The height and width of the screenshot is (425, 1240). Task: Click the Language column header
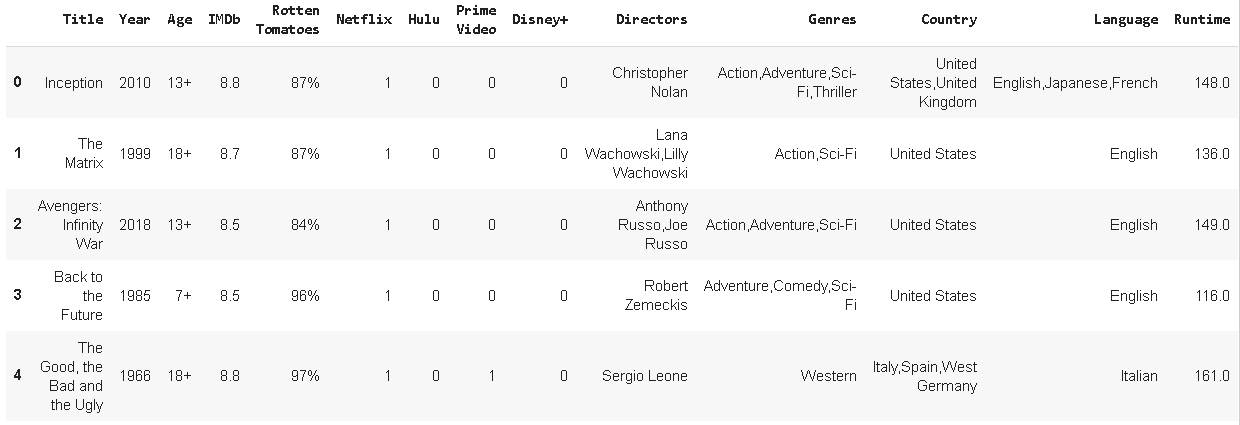pos(1126,19)
